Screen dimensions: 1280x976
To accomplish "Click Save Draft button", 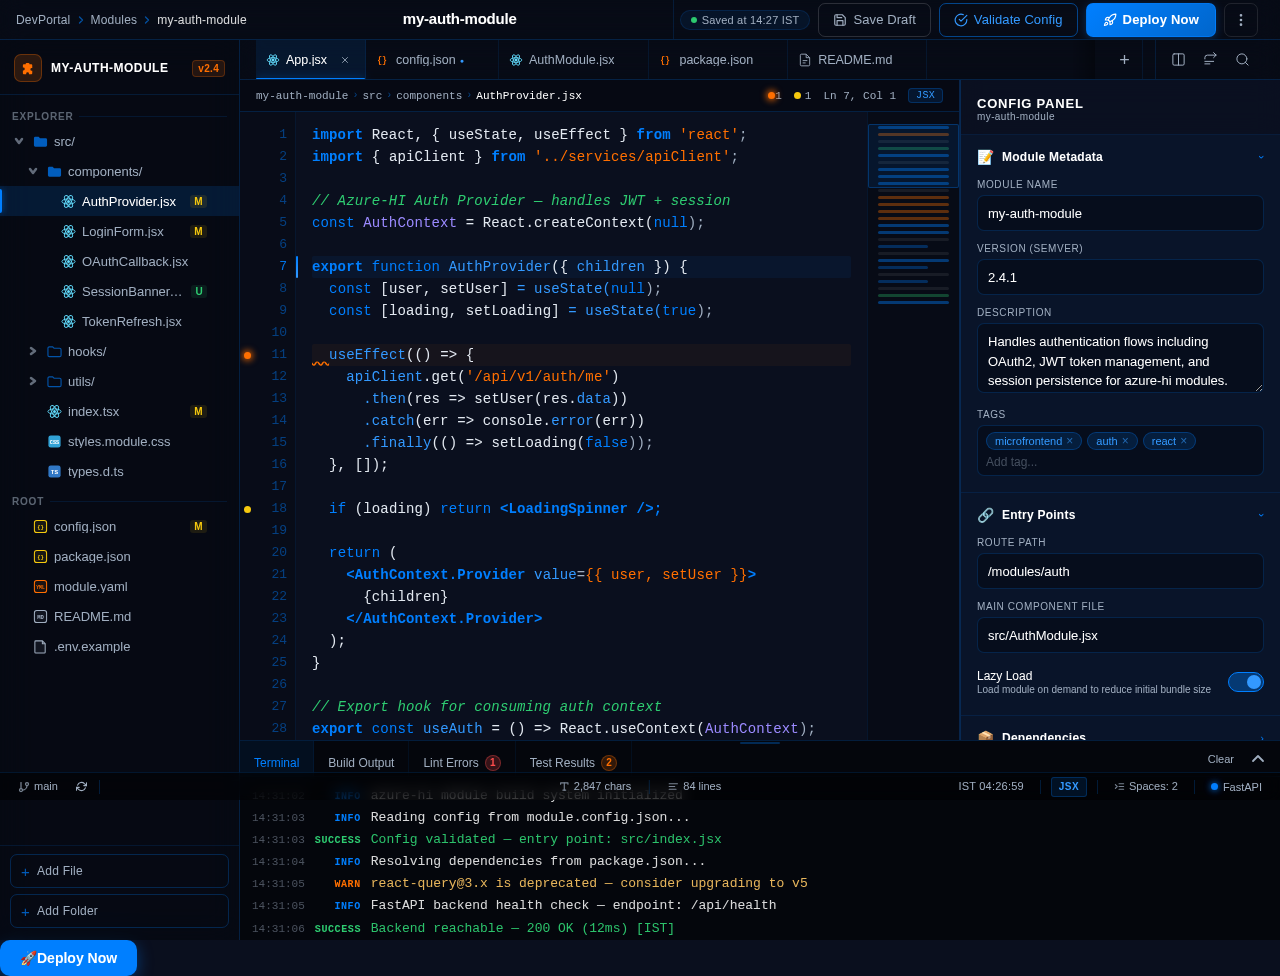I will click(x=874, y=20).
